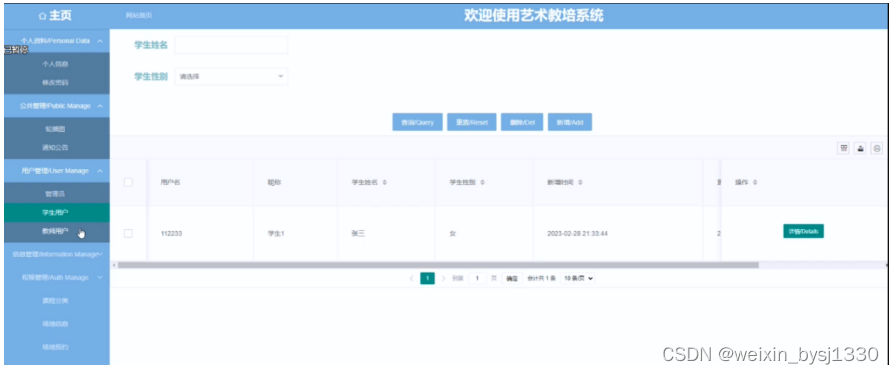Go to the next page arrow

click(x=443, y=278)
